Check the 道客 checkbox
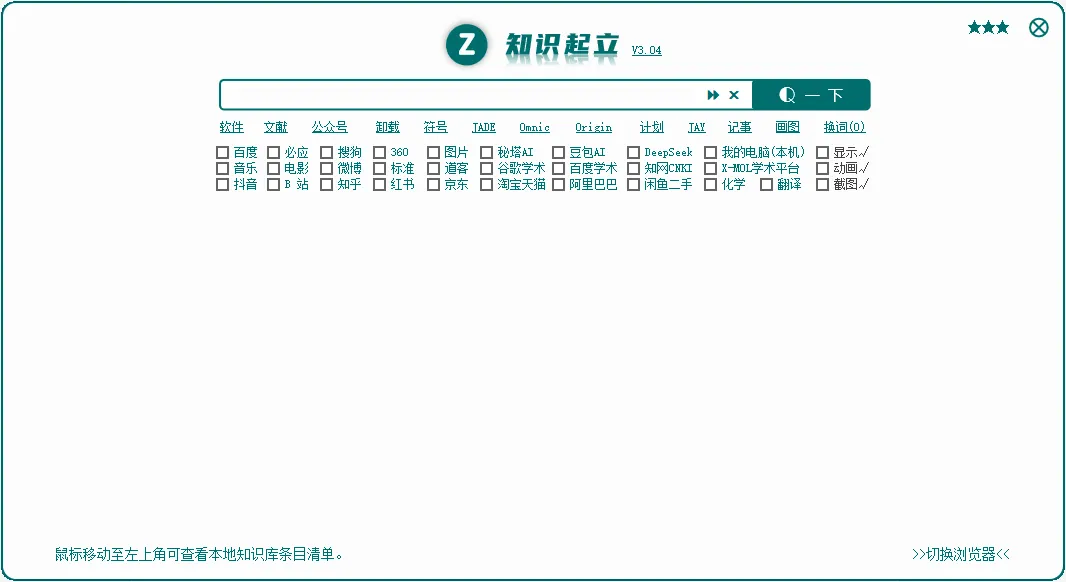Screen dimensions: 1066x582 (433, 168)
